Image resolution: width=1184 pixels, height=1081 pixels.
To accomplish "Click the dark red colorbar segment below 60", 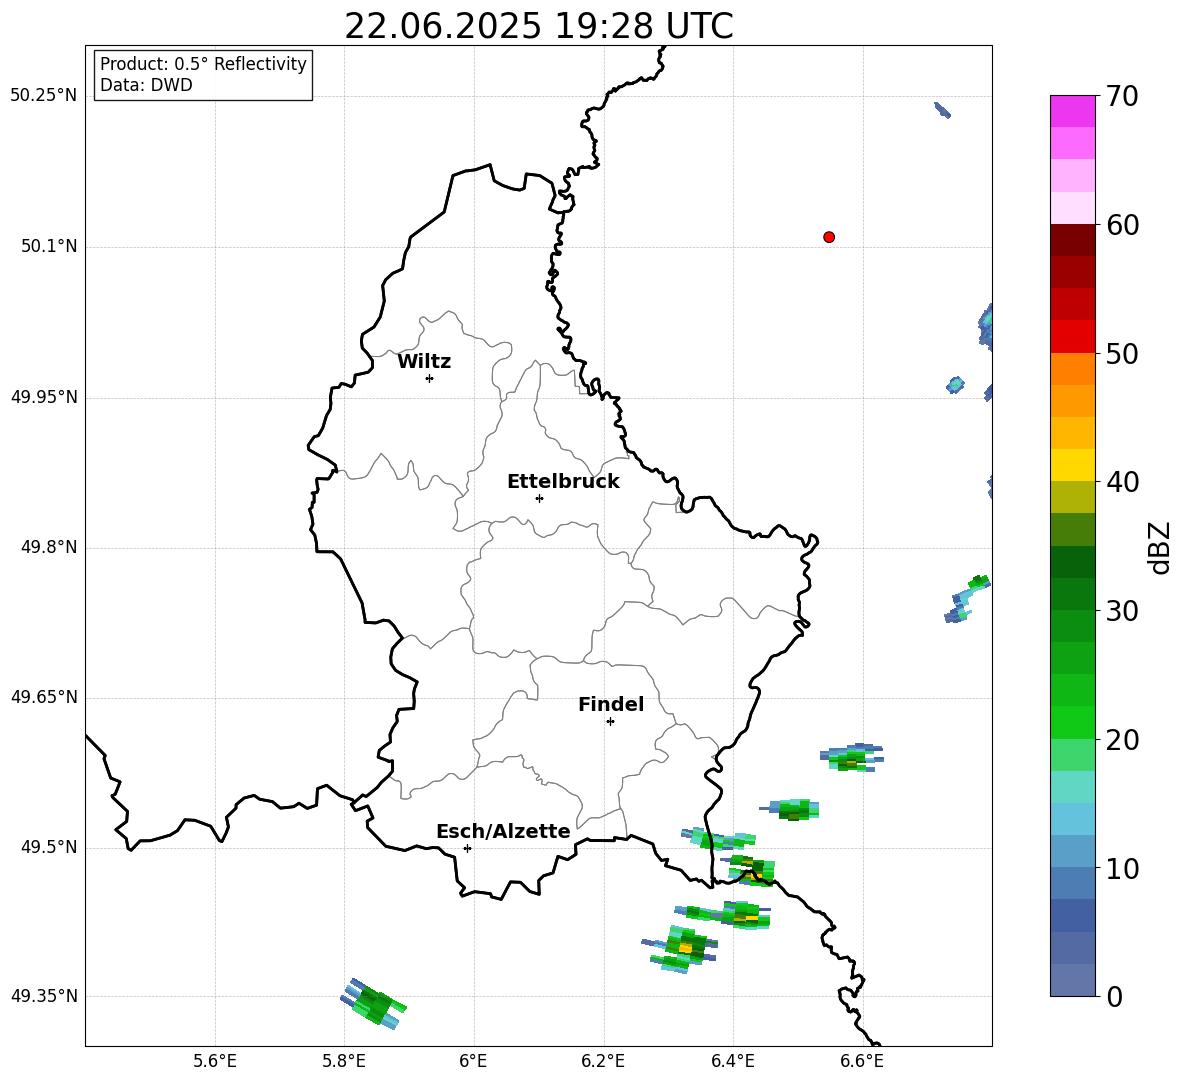I will click(1072, 240).
